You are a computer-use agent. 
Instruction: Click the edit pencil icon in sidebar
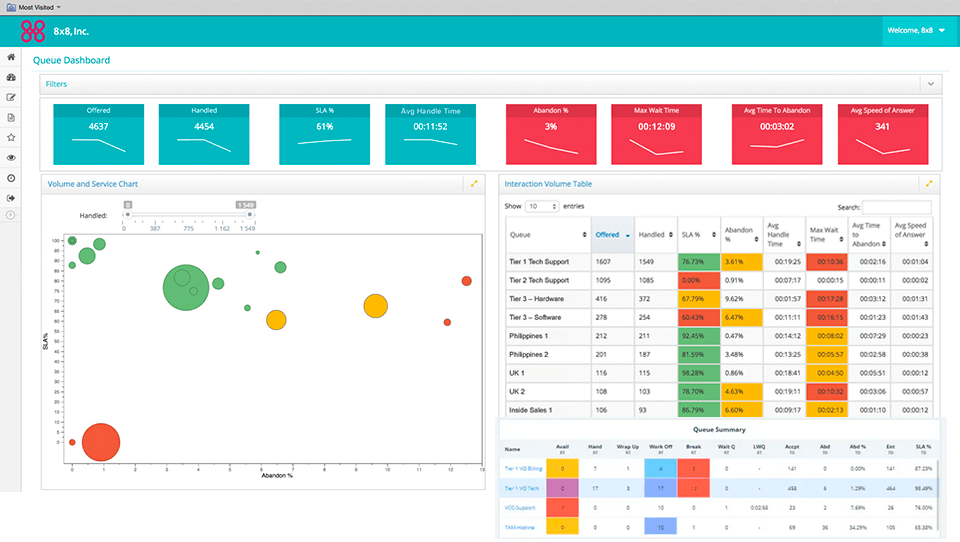(11, 98)
